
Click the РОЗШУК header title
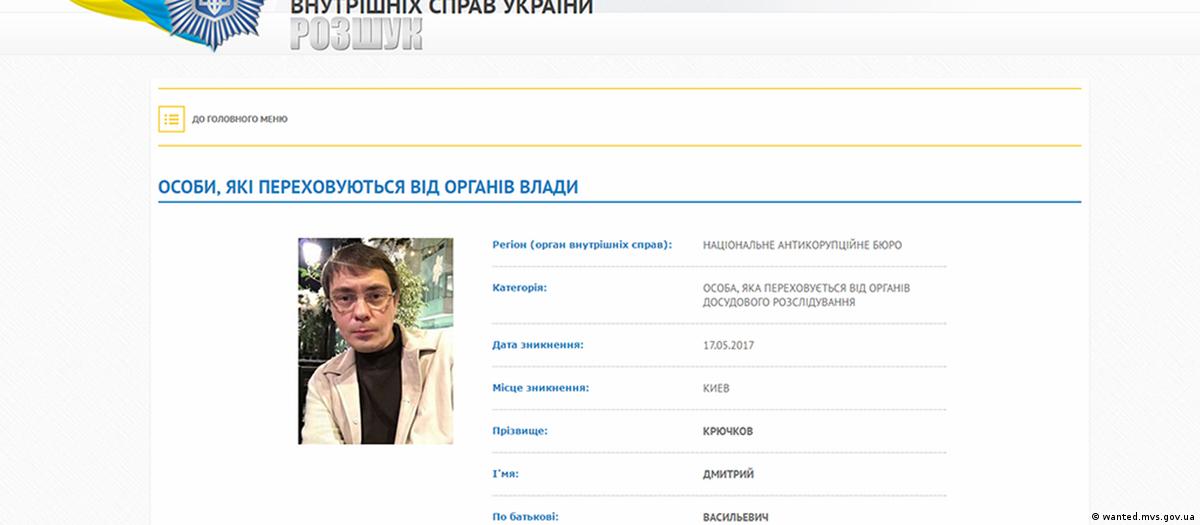click(356, 34)
